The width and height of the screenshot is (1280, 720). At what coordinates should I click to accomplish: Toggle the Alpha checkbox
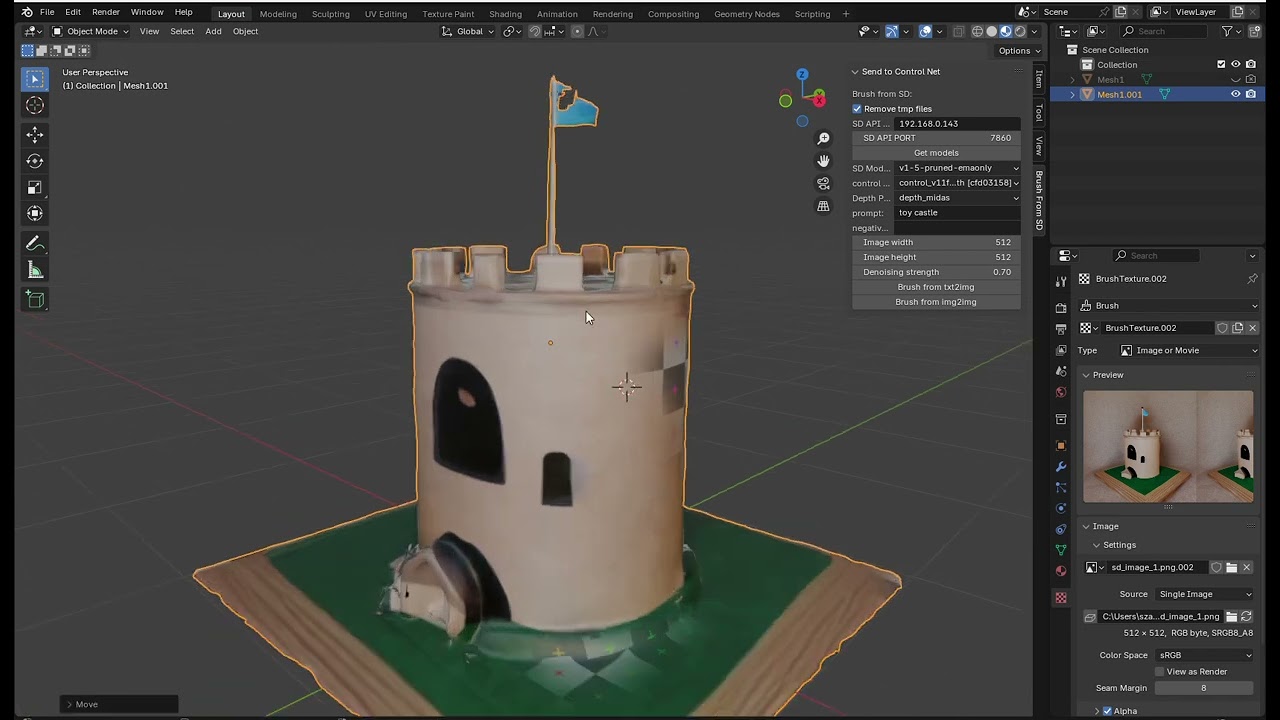[1107, 711]
